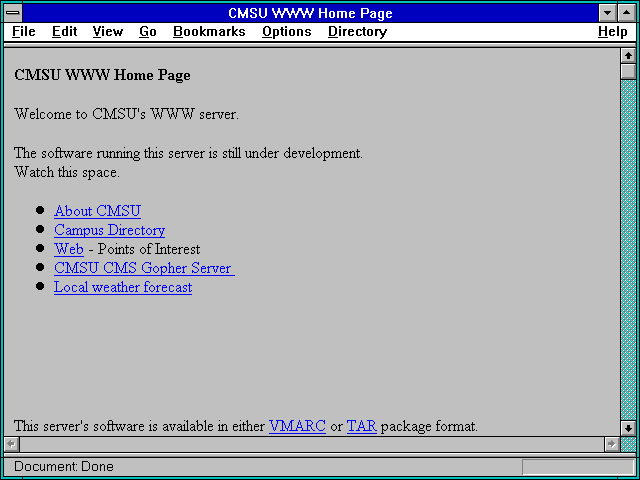Open the Go menu

click(148, 32)
